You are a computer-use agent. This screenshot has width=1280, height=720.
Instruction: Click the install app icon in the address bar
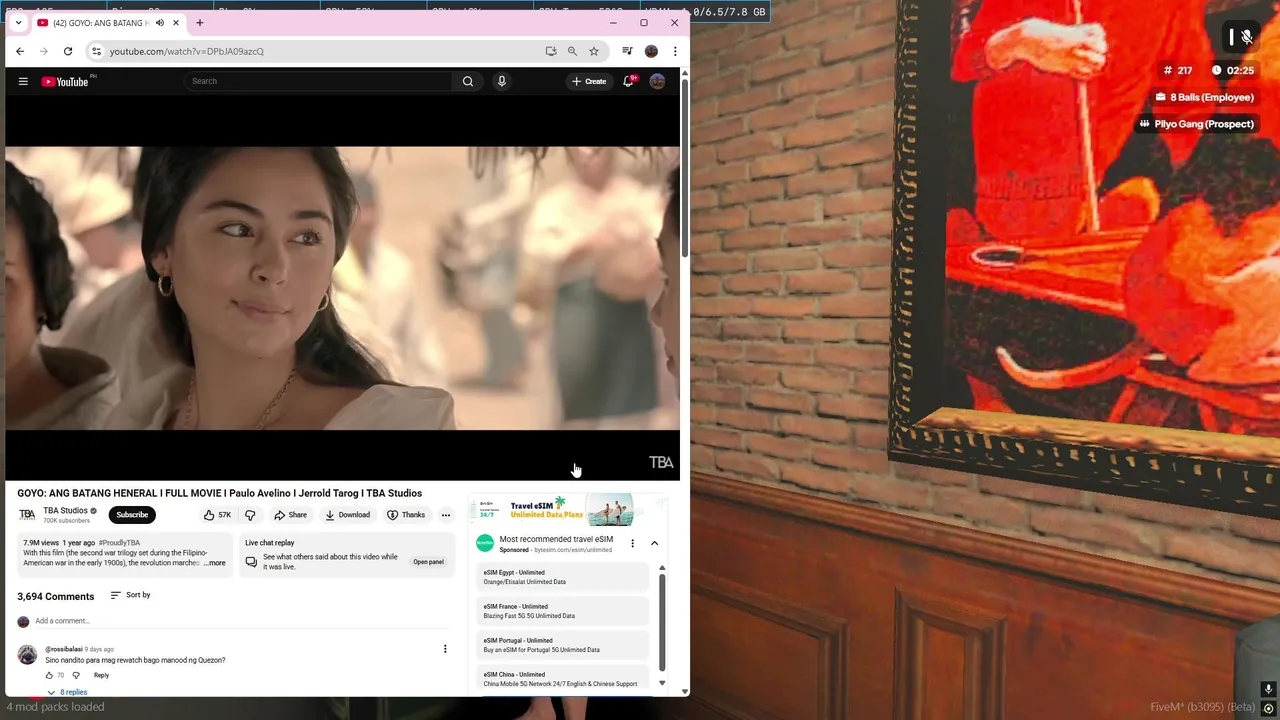tap(551, 51)
